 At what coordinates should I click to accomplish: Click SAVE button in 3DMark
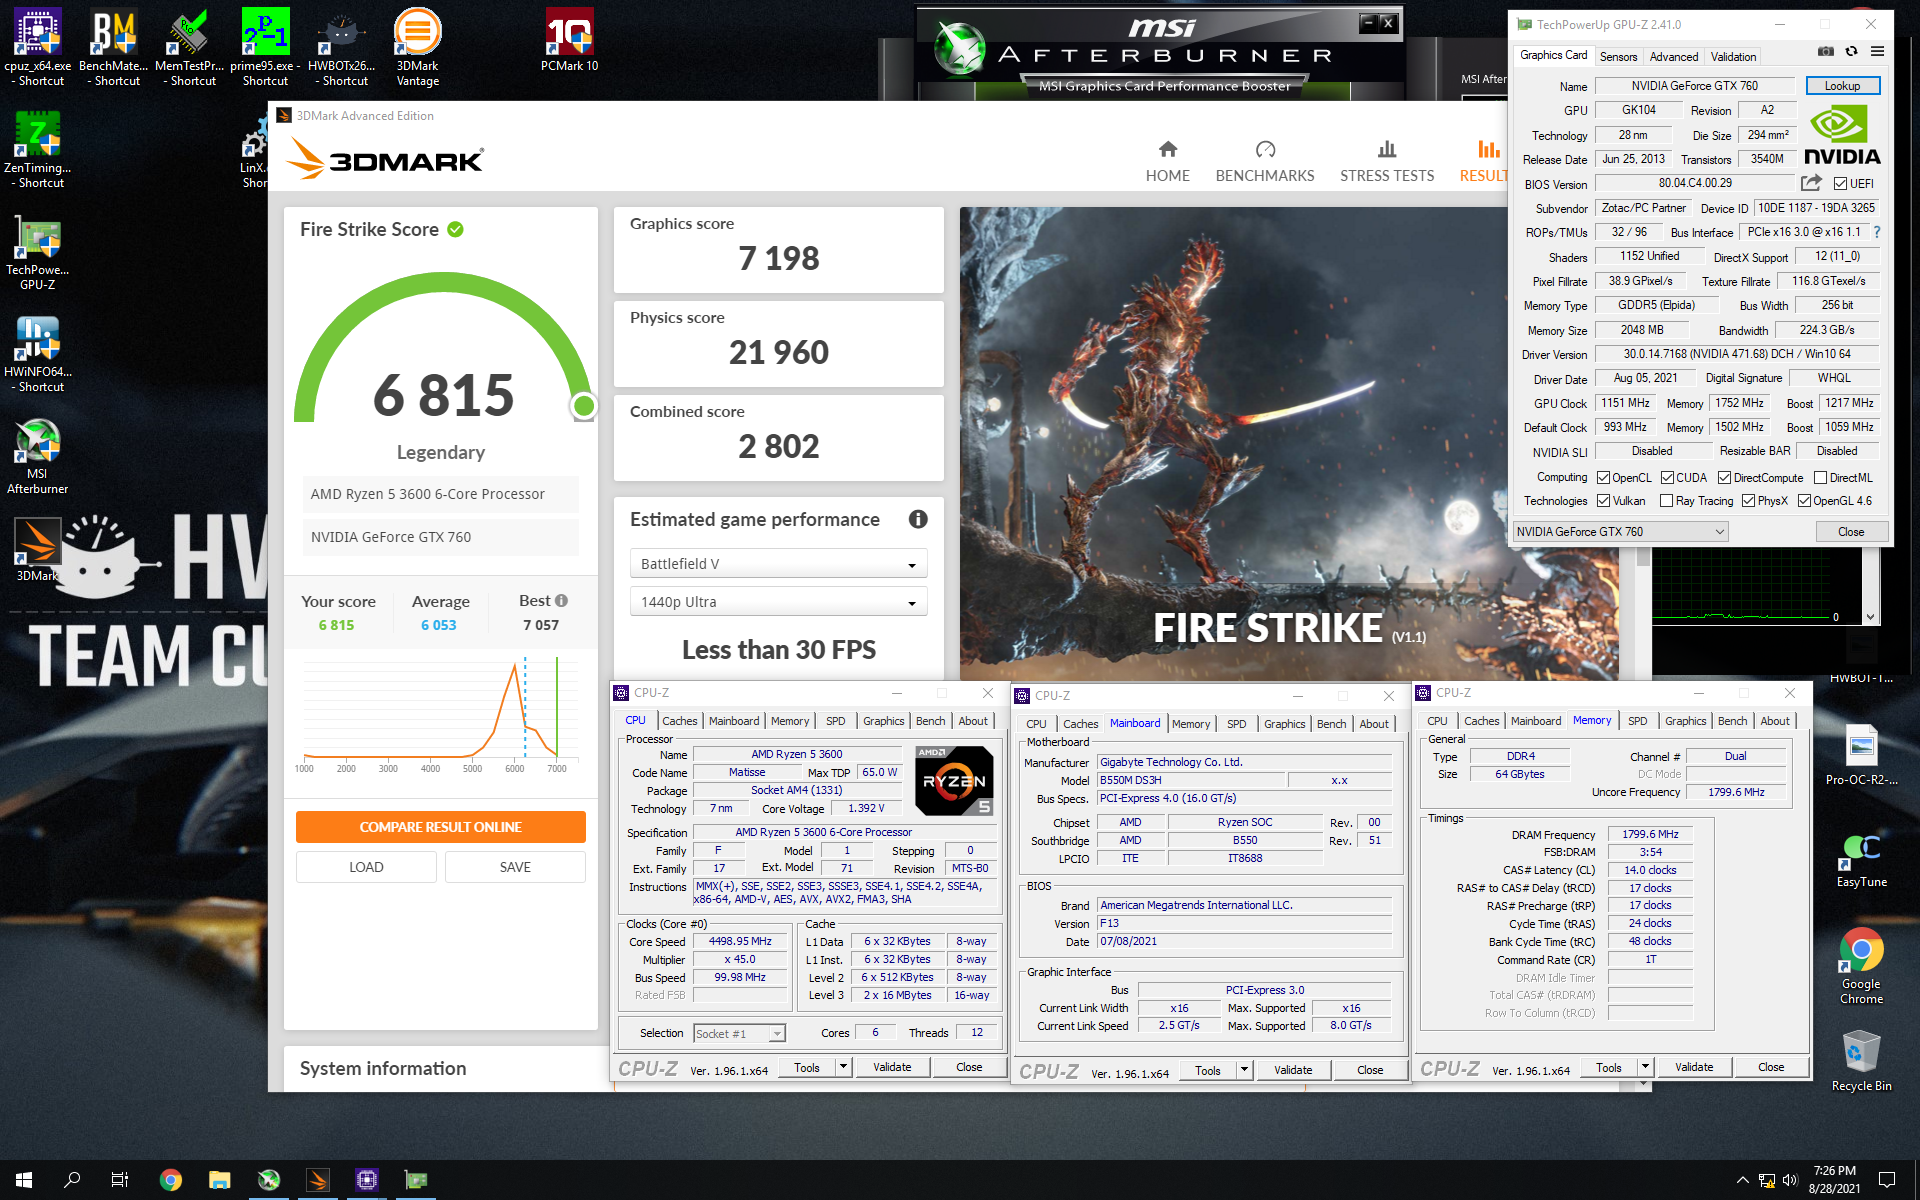(515, 867)
